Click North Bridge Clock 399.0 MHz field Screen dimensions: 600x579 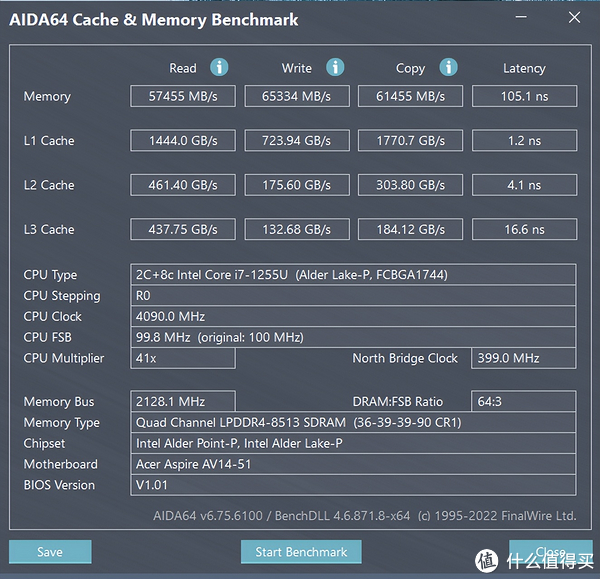pos(523,358)
